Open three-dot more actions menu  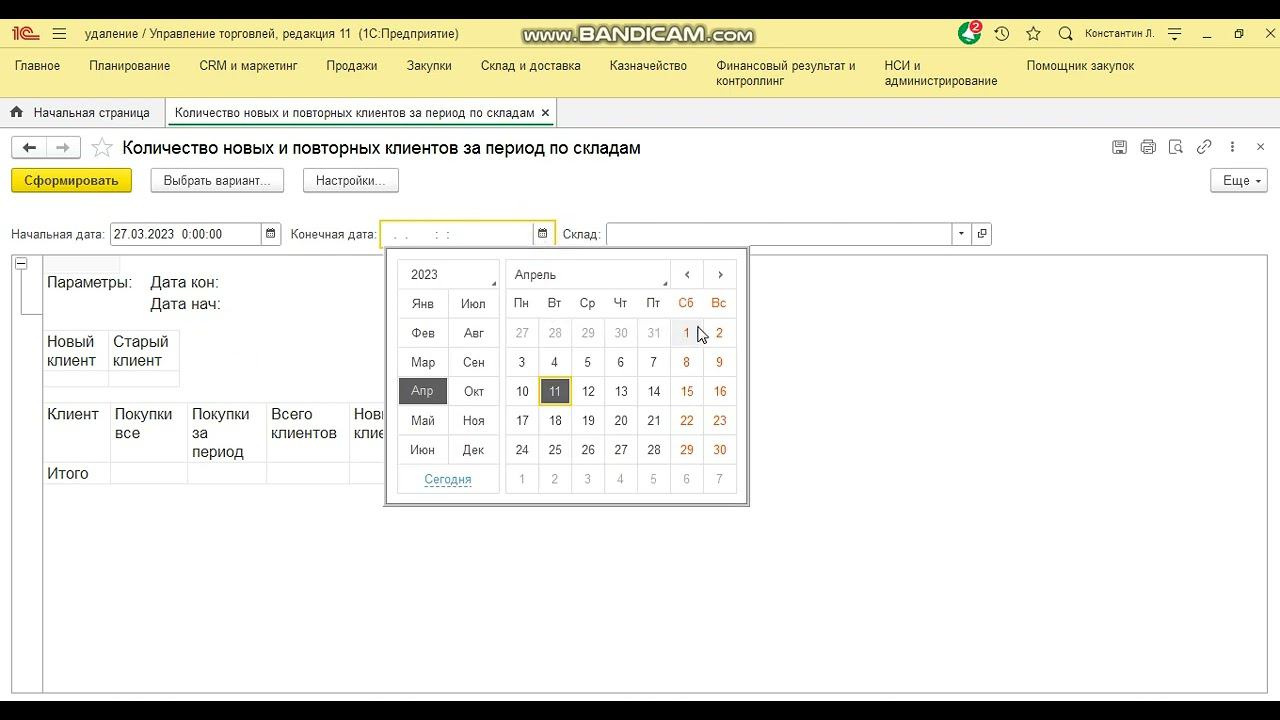point(1232,147)
